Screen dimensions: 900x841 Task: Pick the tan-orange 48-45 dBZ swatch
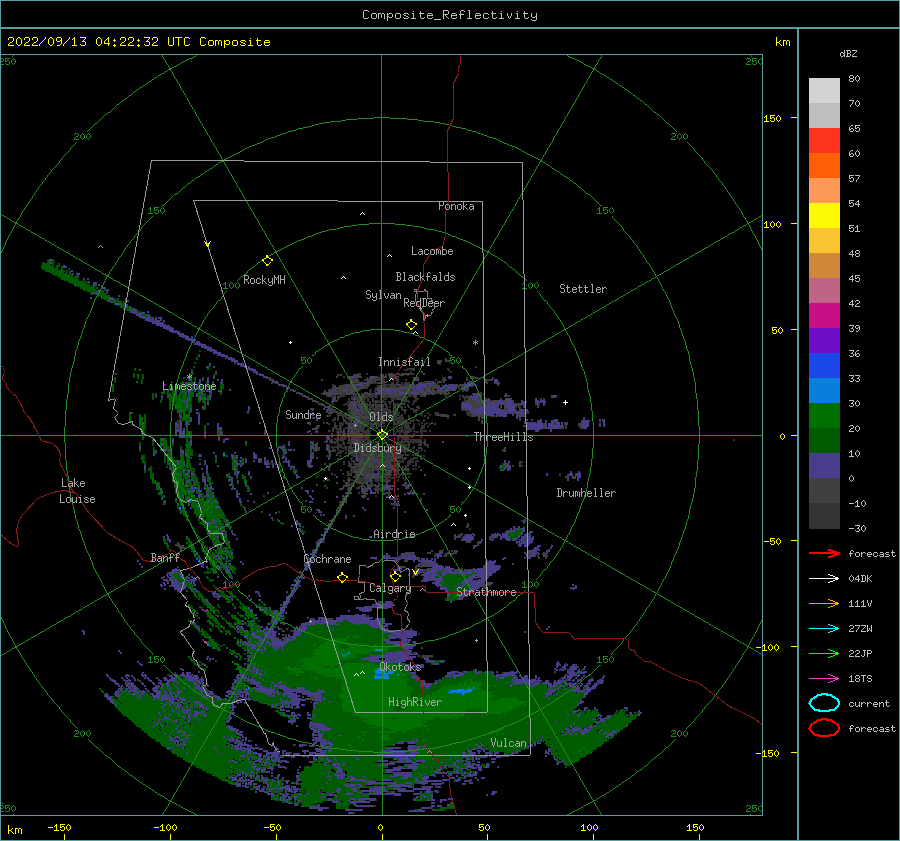[824, 266]
